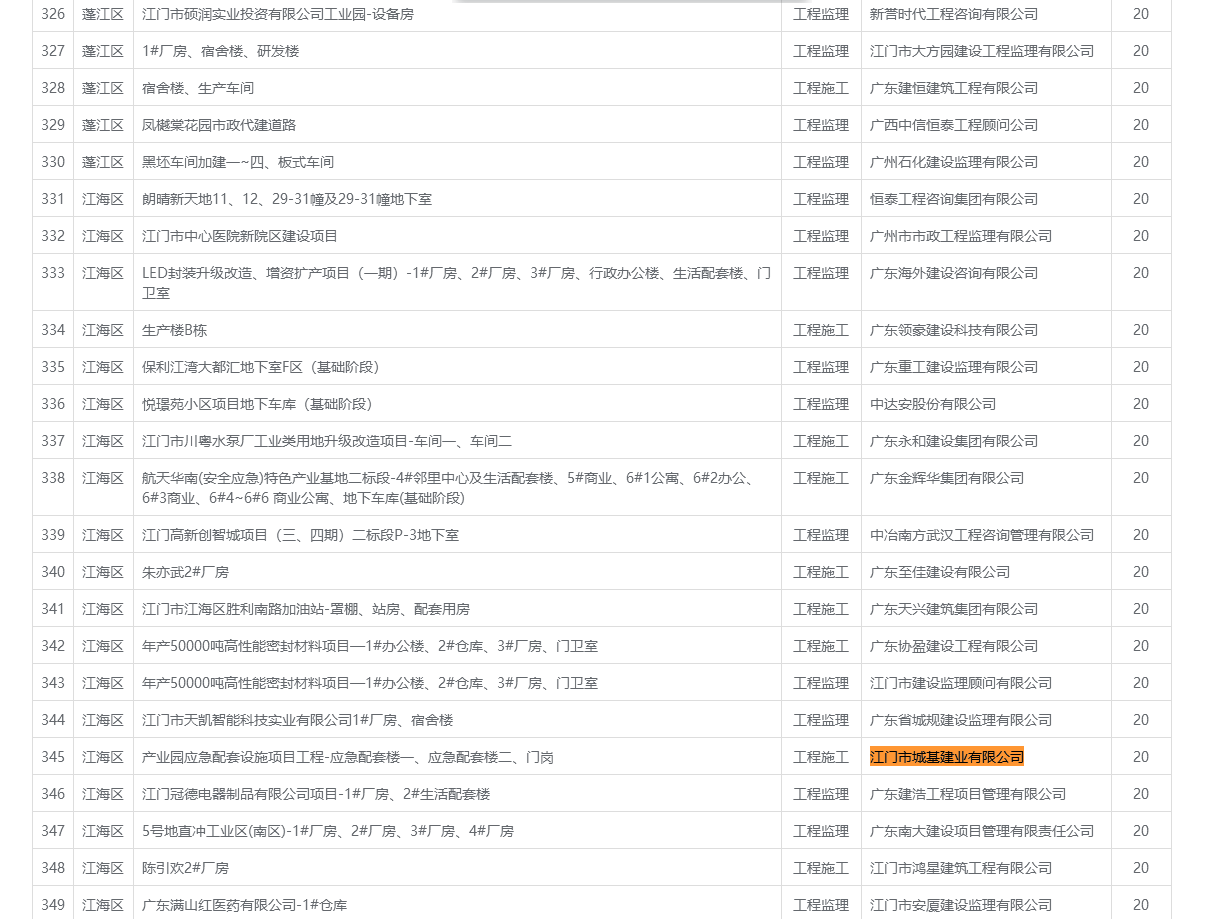Select project 宿舍楼、生产车间
Image resolution: width=1223 pixels, height=919 pixels.
coord(198,88)
